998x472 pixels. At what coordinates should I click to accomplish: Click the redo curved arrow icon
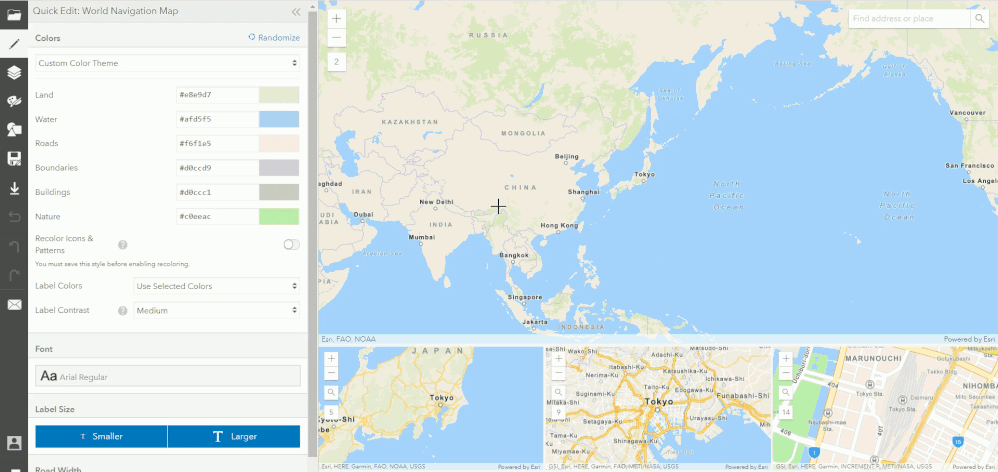pos(14,274)
